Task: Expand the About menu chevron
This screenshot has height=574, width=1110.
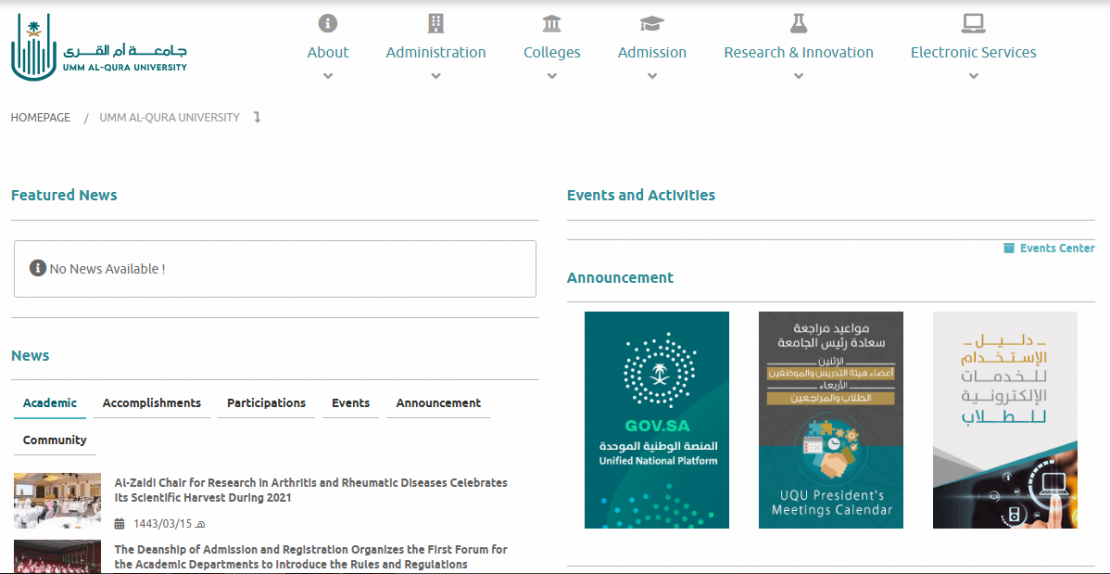Action: click(x=328, y=76)
